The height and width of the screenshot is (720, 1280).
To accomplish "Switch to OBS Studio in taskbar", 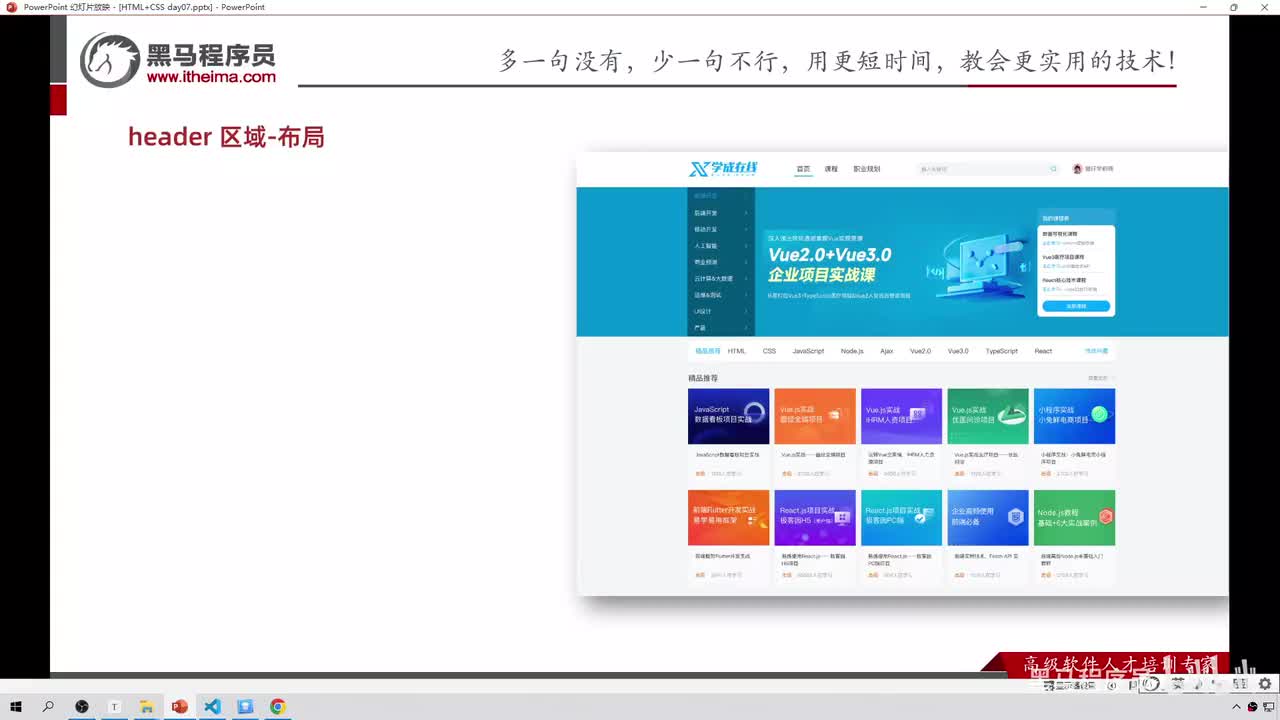I will (x=82, y=707).
